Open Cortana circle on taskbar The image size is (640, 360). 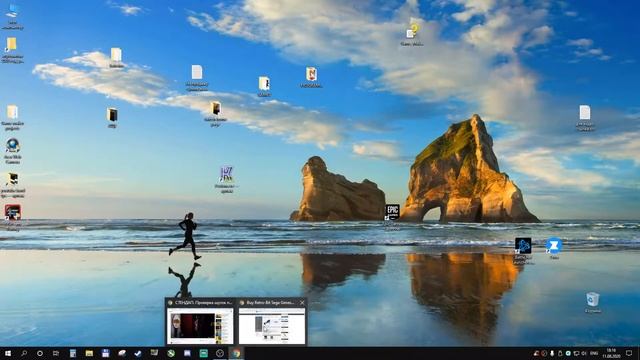[40, 353]
